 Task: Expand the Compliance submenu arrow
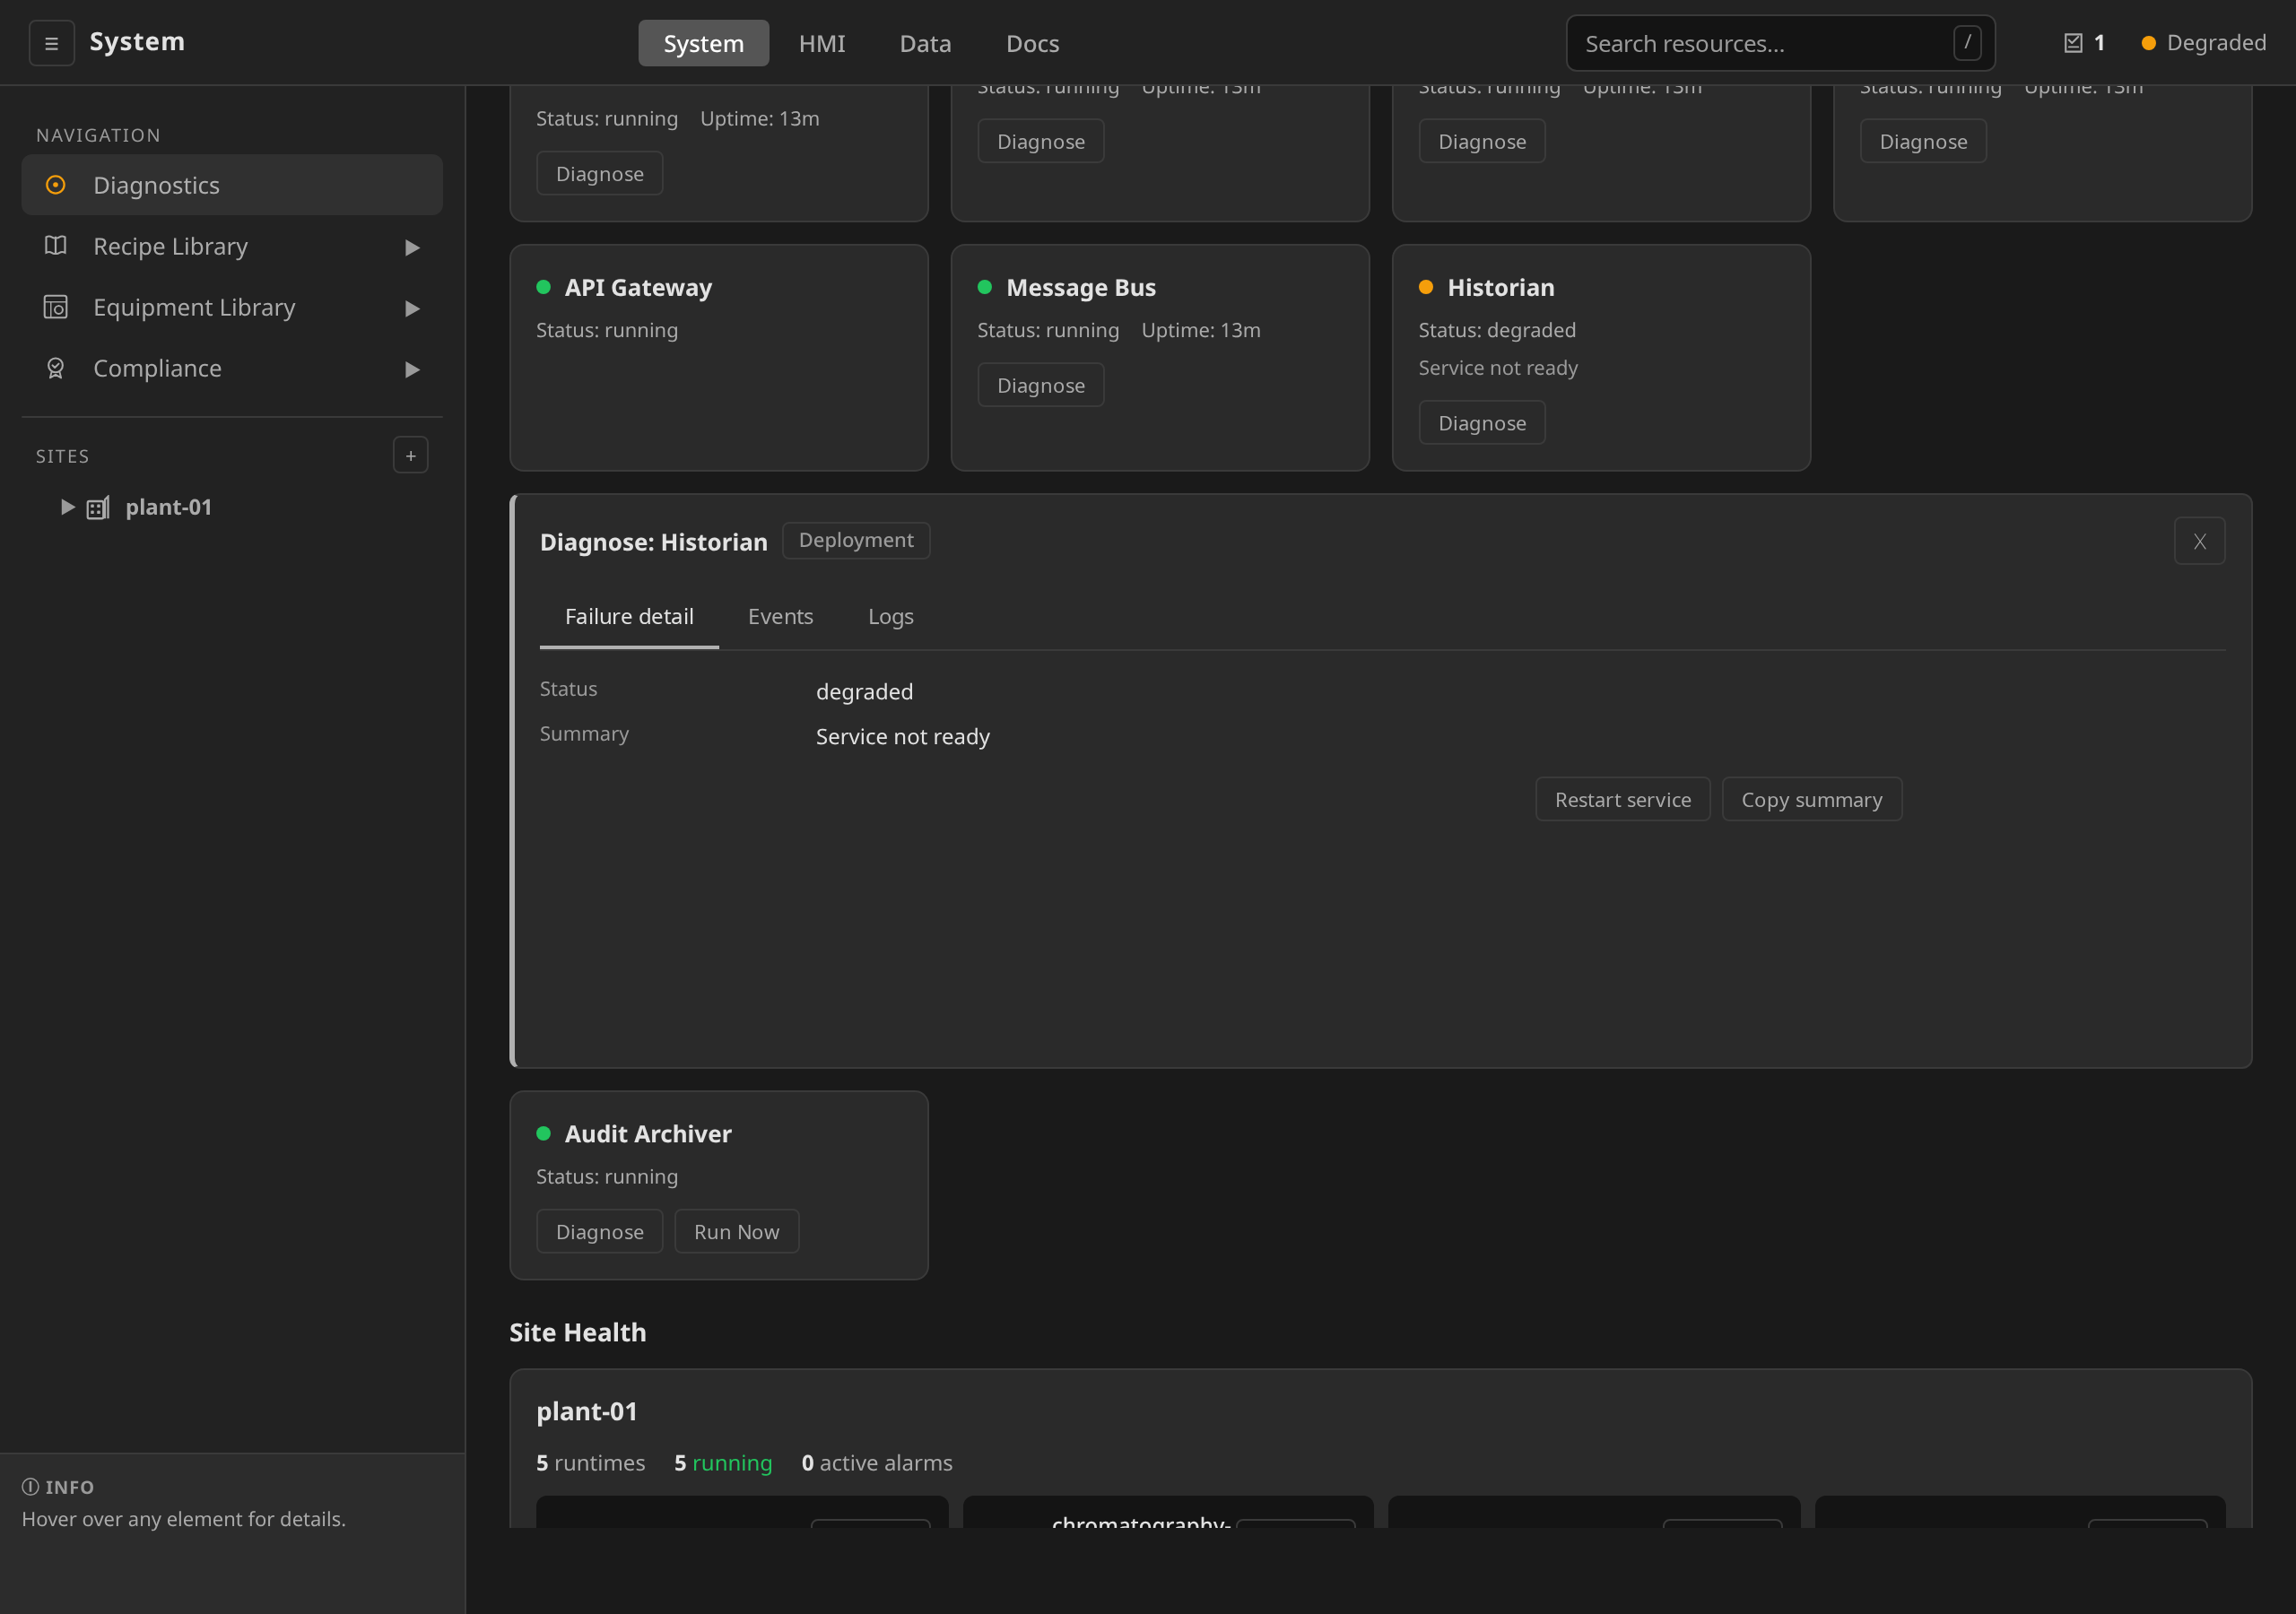[x=412, y=369]
